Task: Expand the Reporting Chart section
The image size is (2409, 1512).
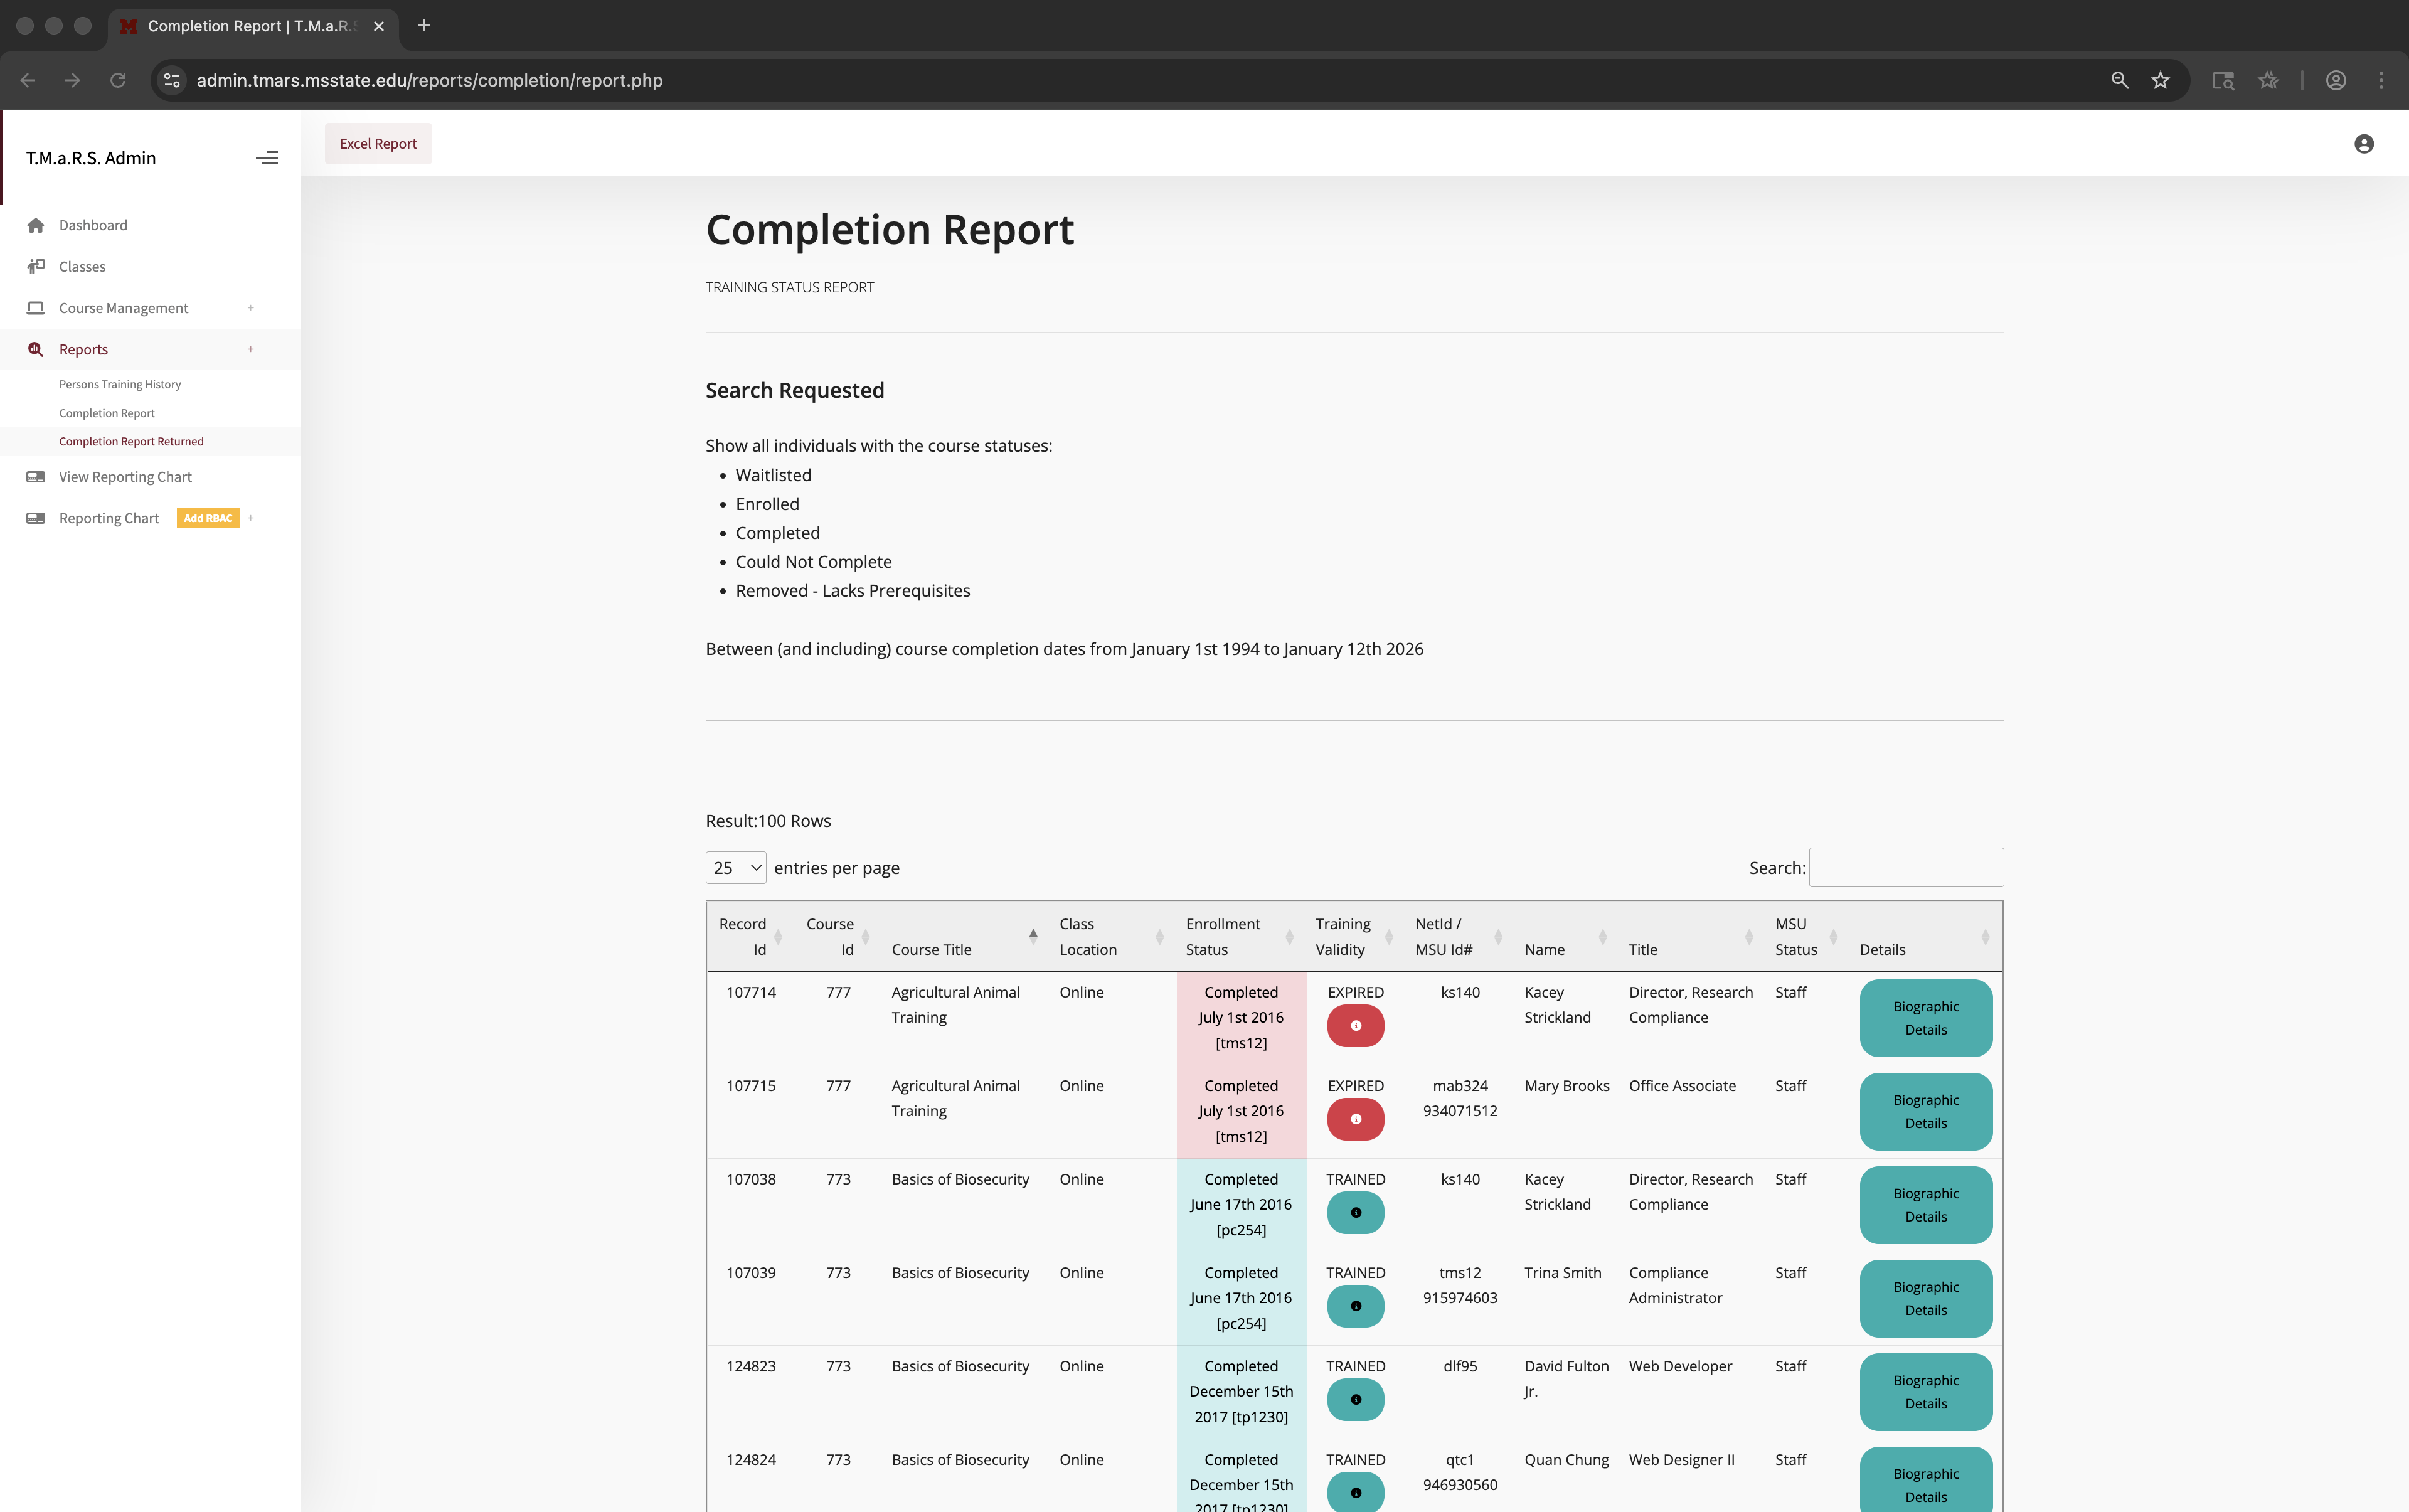Action: 251,518
